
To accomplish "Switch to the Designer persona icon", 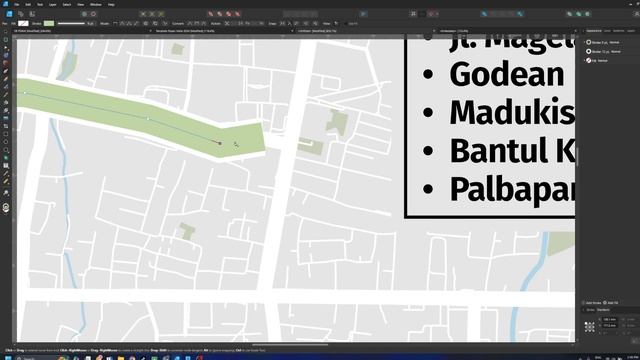I will [9, 14].
